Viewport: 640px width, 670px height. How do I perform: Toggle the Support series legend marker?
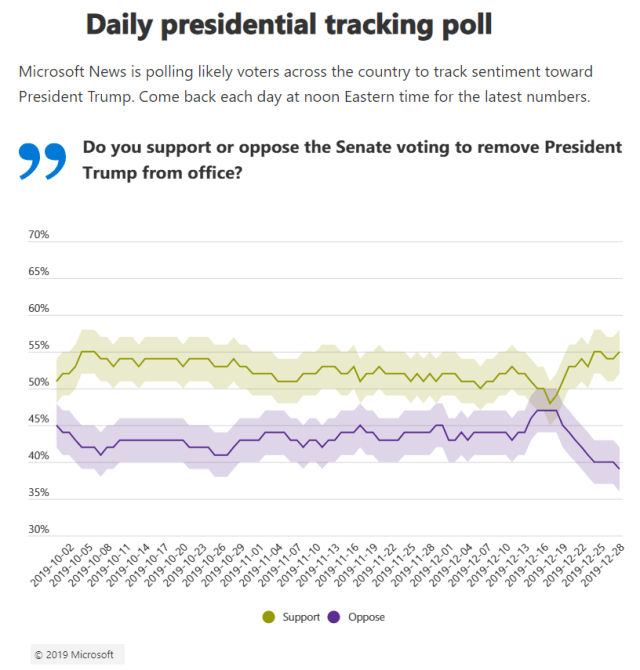coord(268,617)
